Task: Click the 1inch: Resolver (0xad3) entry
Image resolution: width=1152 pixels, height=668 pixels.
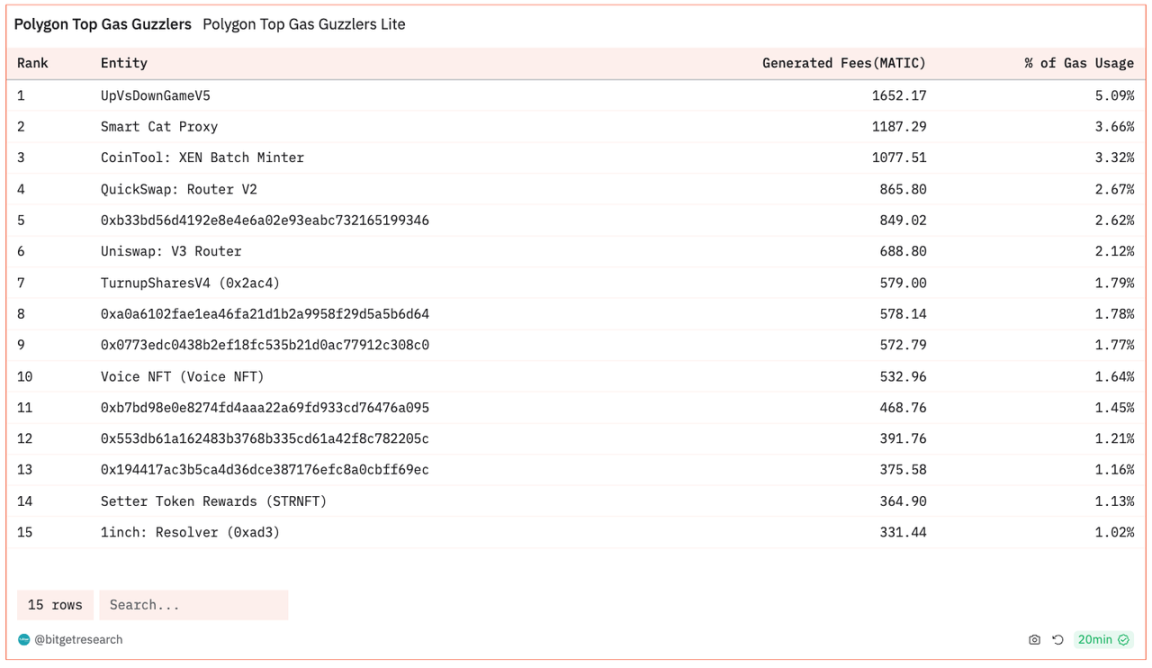Action: pyautogui.click(x=190, y=532)
